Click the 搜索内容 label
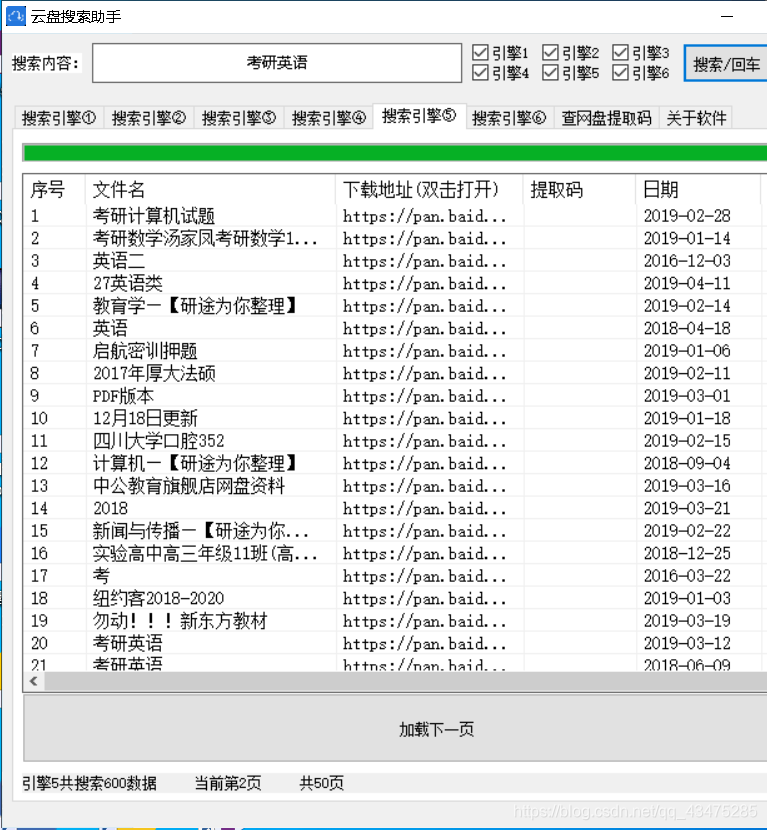The image size is (767, 830). [46, 64]
